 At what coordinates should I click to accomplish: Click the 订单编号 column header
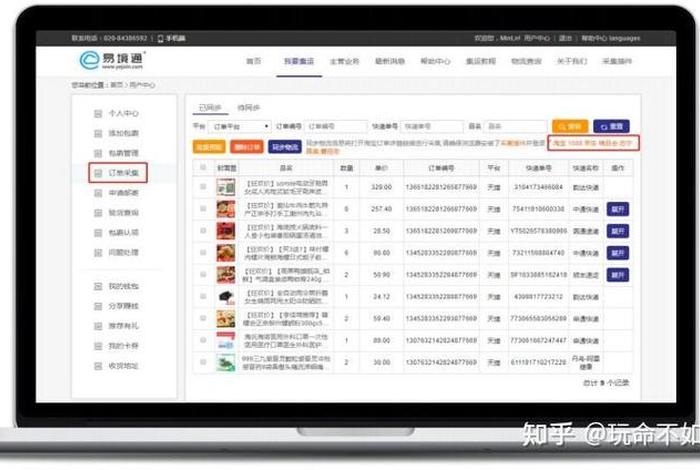tap(441, 168)
